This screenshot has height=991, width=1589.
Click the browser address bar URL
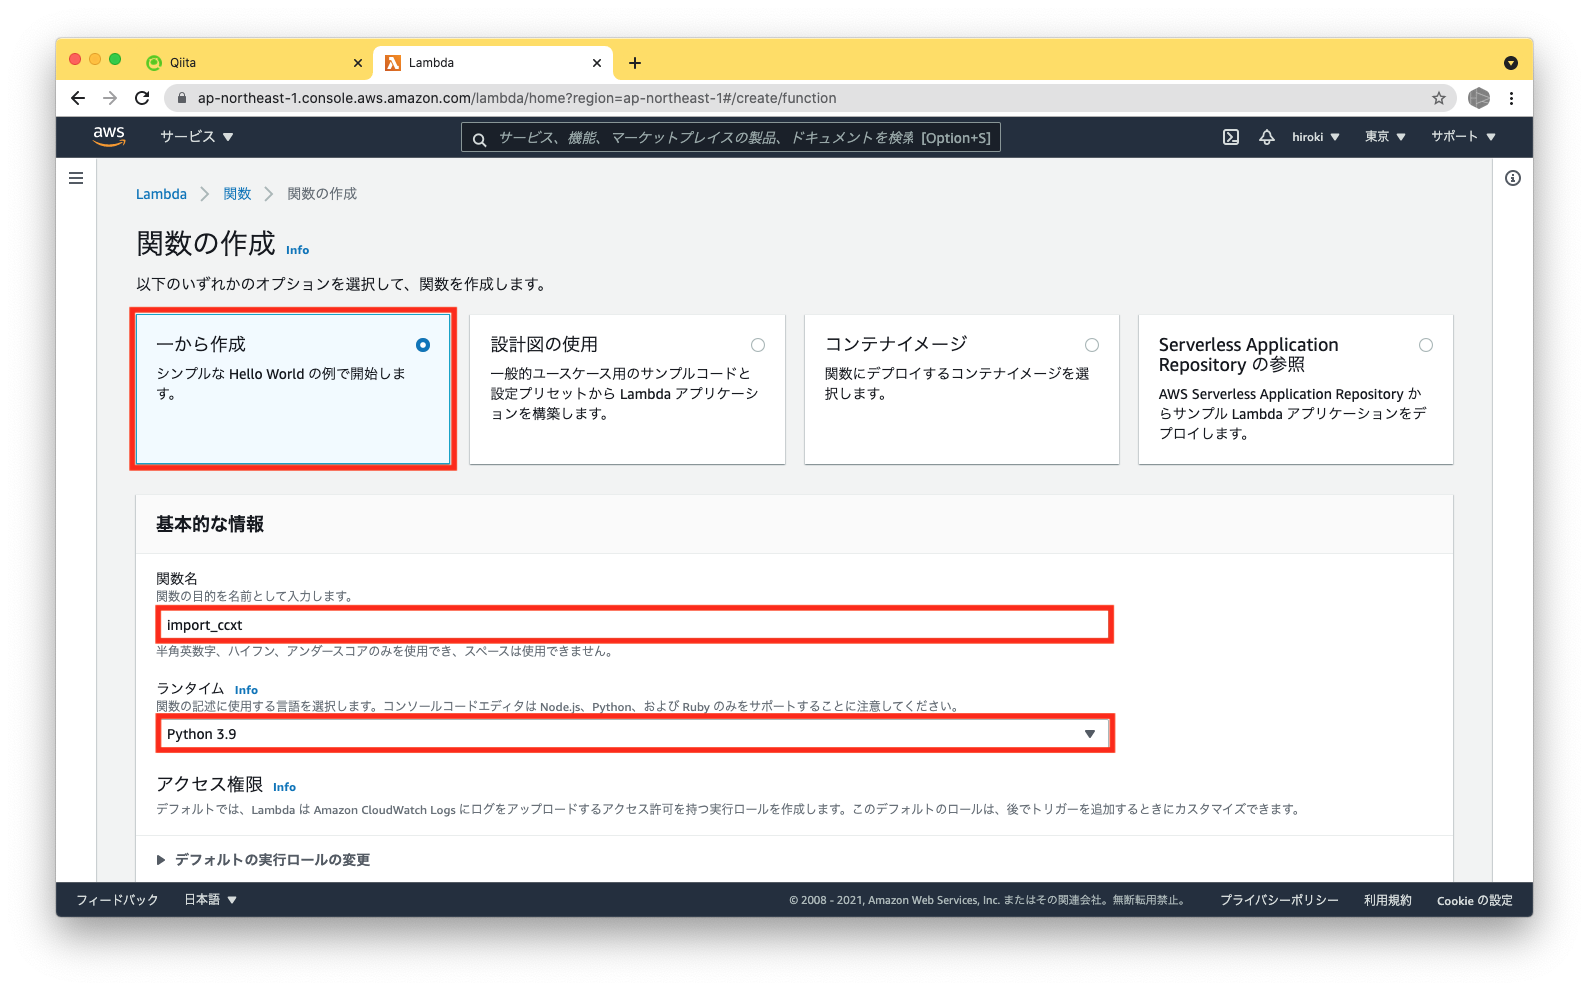pos(517,98)
